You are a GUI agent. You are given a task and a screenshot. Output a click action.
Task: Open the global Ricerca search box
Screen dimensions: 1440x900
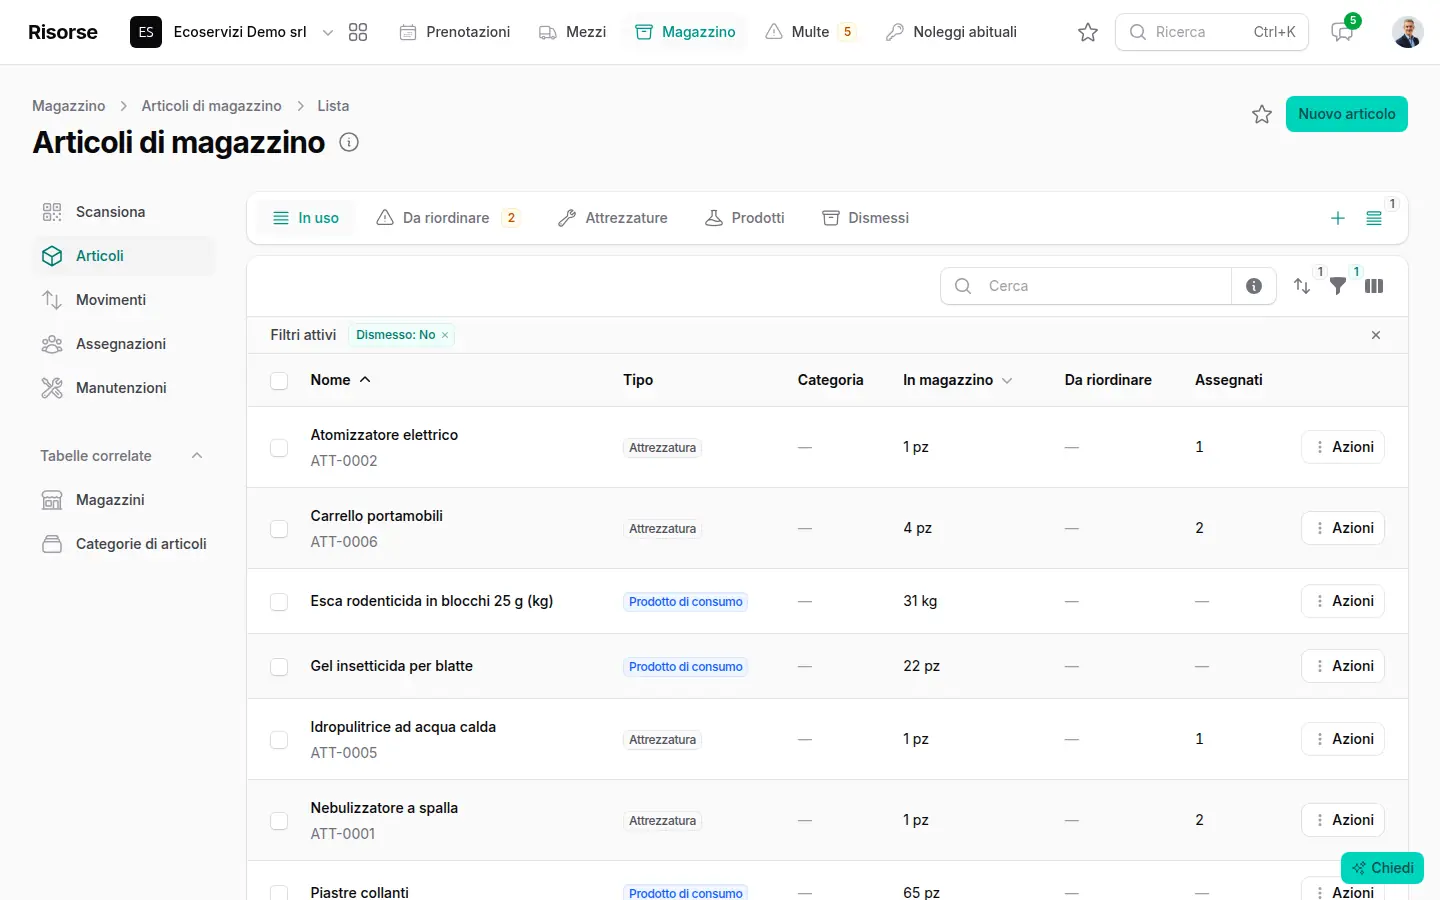tap(1212, 32)
